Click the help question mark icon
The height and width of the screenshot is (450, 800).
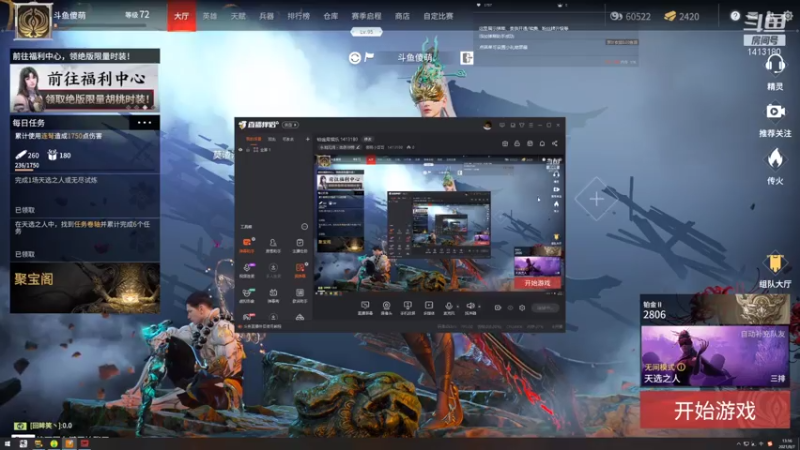click(735, 16)
